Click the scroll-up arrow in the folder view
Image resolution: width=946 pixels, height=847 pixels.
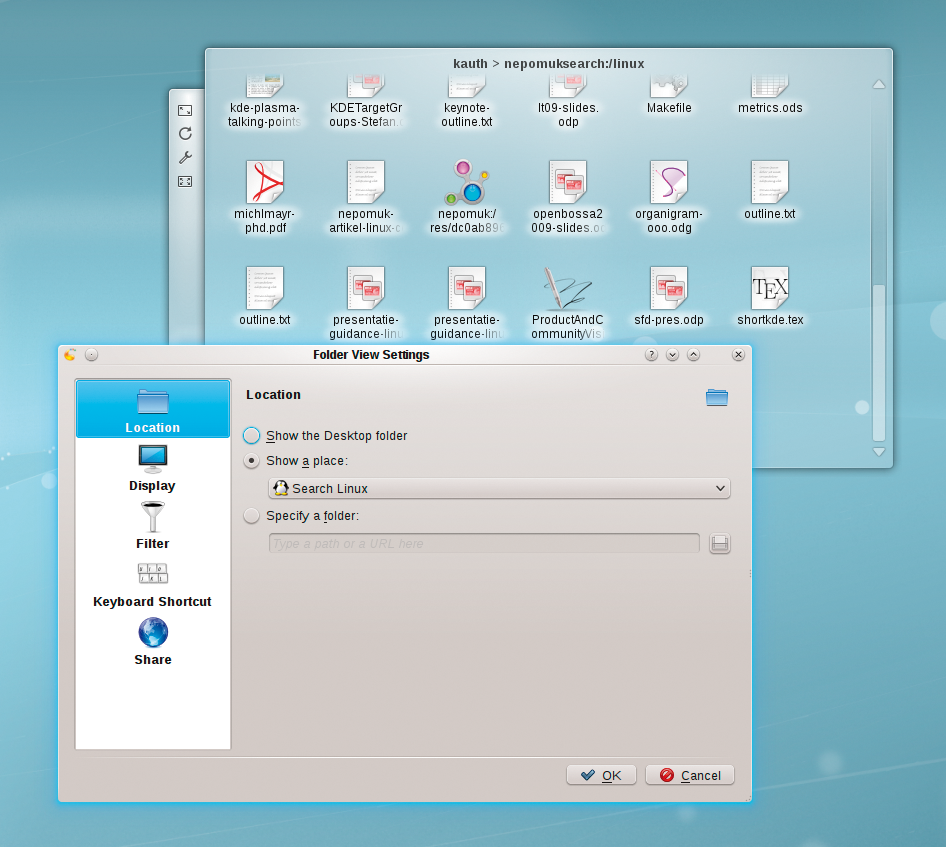[x=879, y=84]
